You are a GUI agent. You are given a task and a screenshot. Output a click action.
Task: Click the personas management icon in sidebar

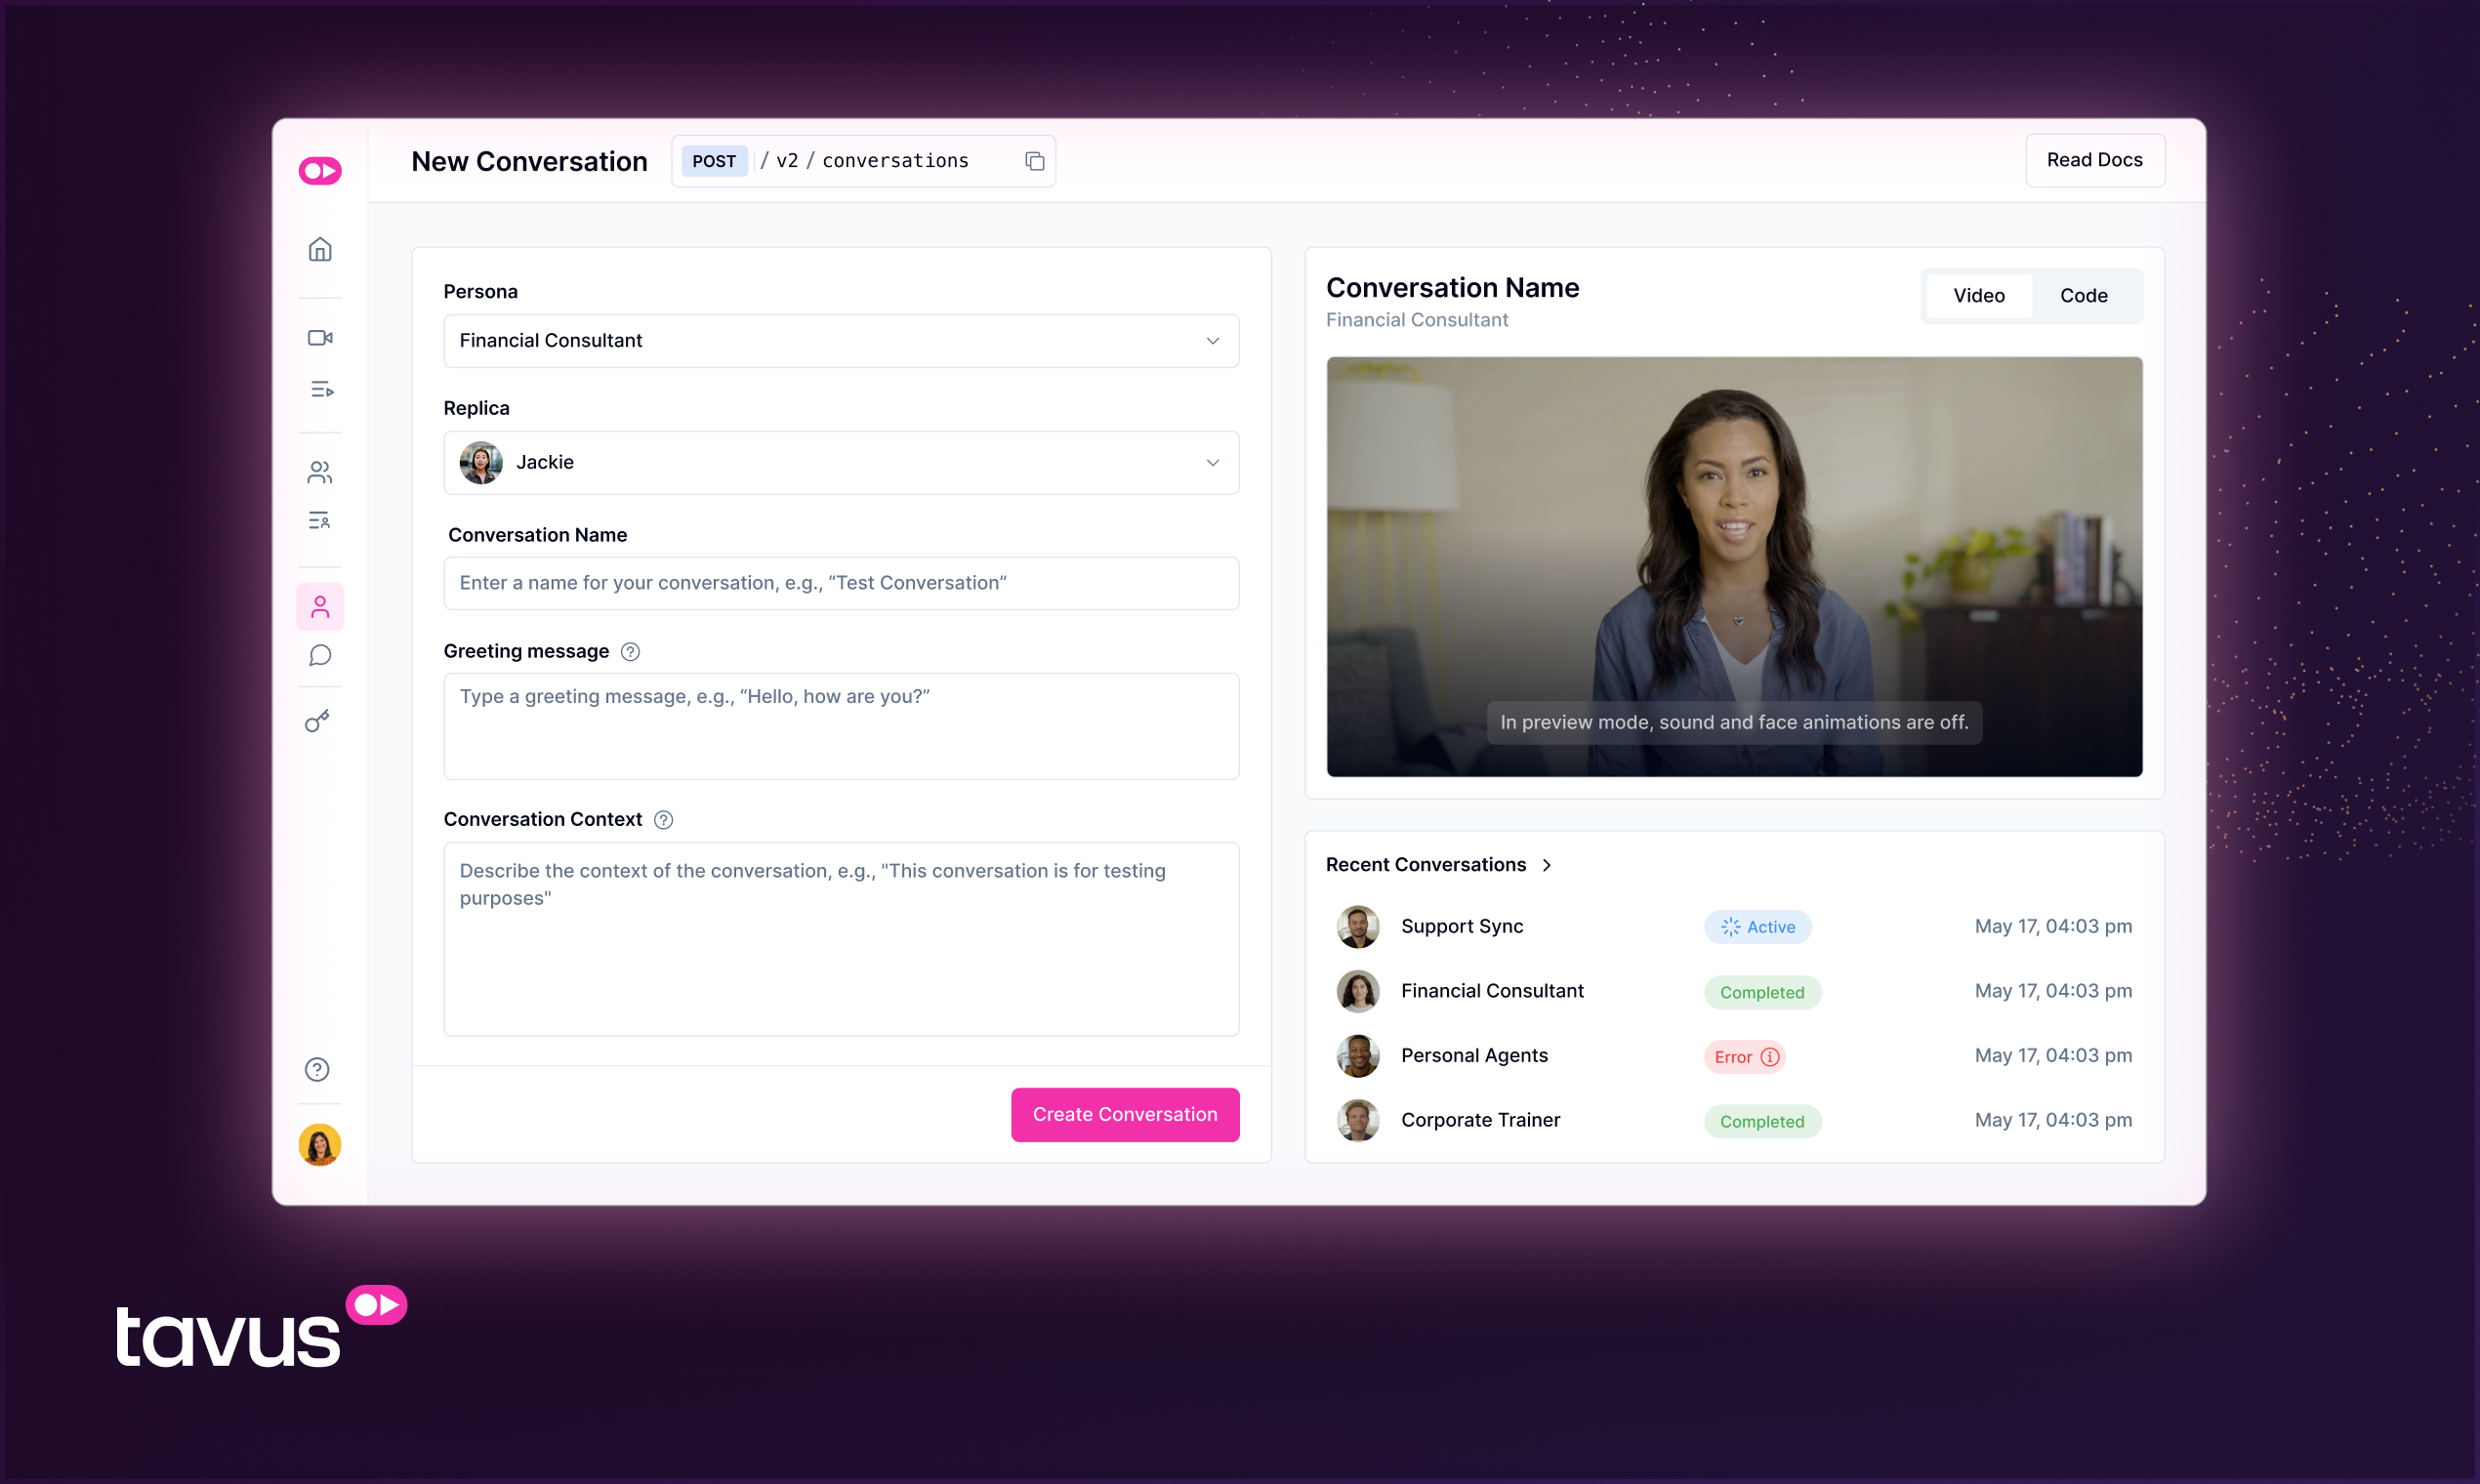coord(318,606)
